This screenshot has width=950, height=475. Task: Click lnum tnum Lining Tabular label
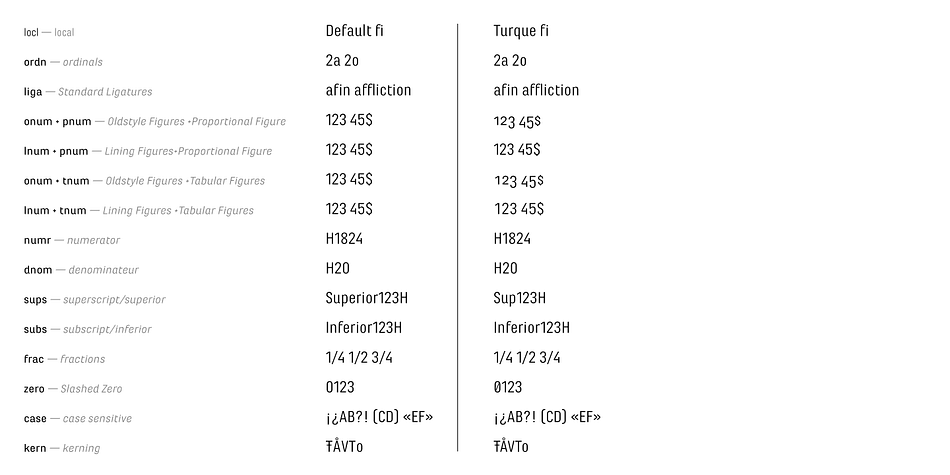[x=139, y=211]
